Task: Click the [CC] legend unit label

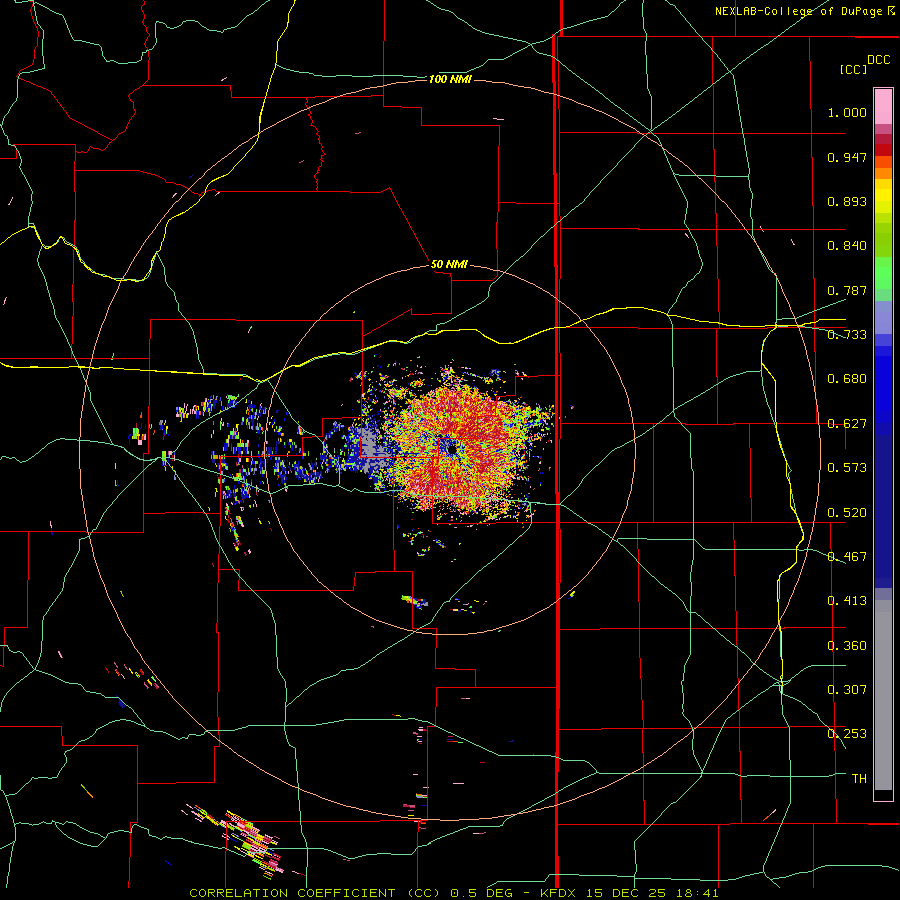Action: pos(853,69)
